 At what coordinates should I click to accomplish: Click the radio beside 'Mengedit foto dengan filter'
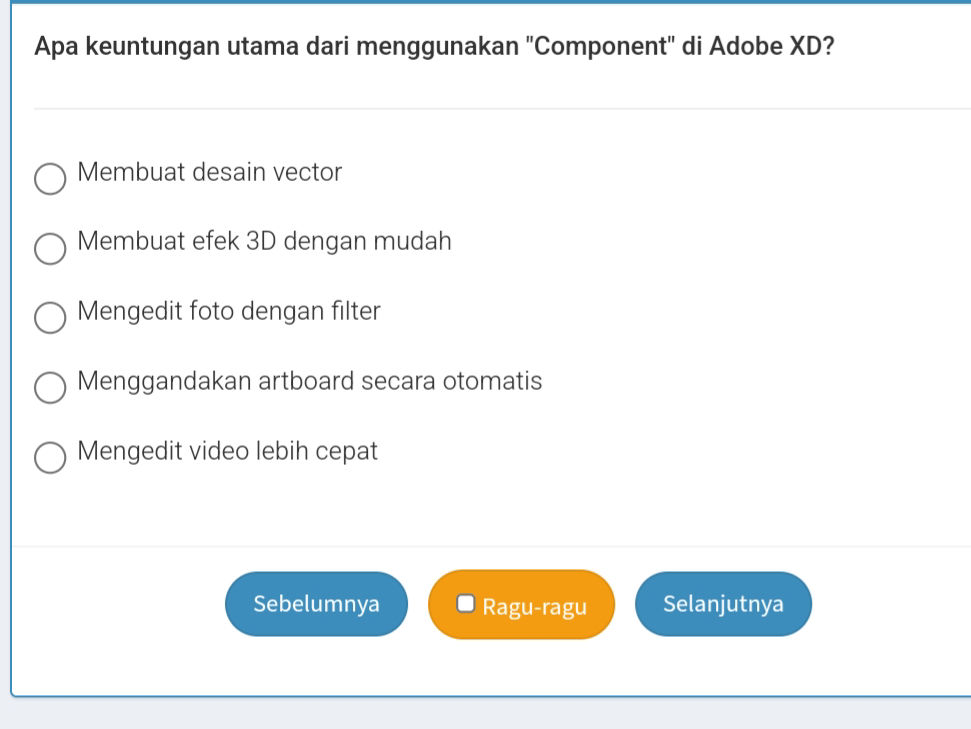tap(51, 319)
